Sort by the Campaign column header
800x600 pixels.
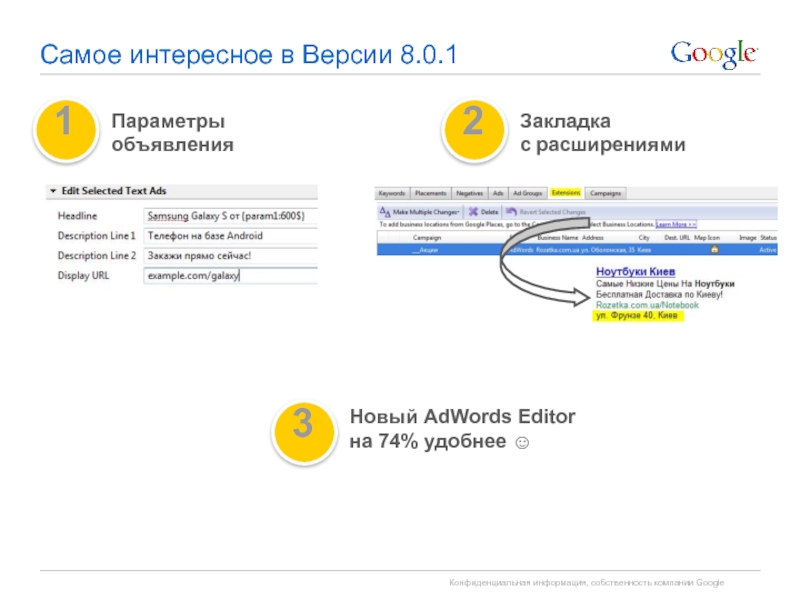click(x=427, y=238)
